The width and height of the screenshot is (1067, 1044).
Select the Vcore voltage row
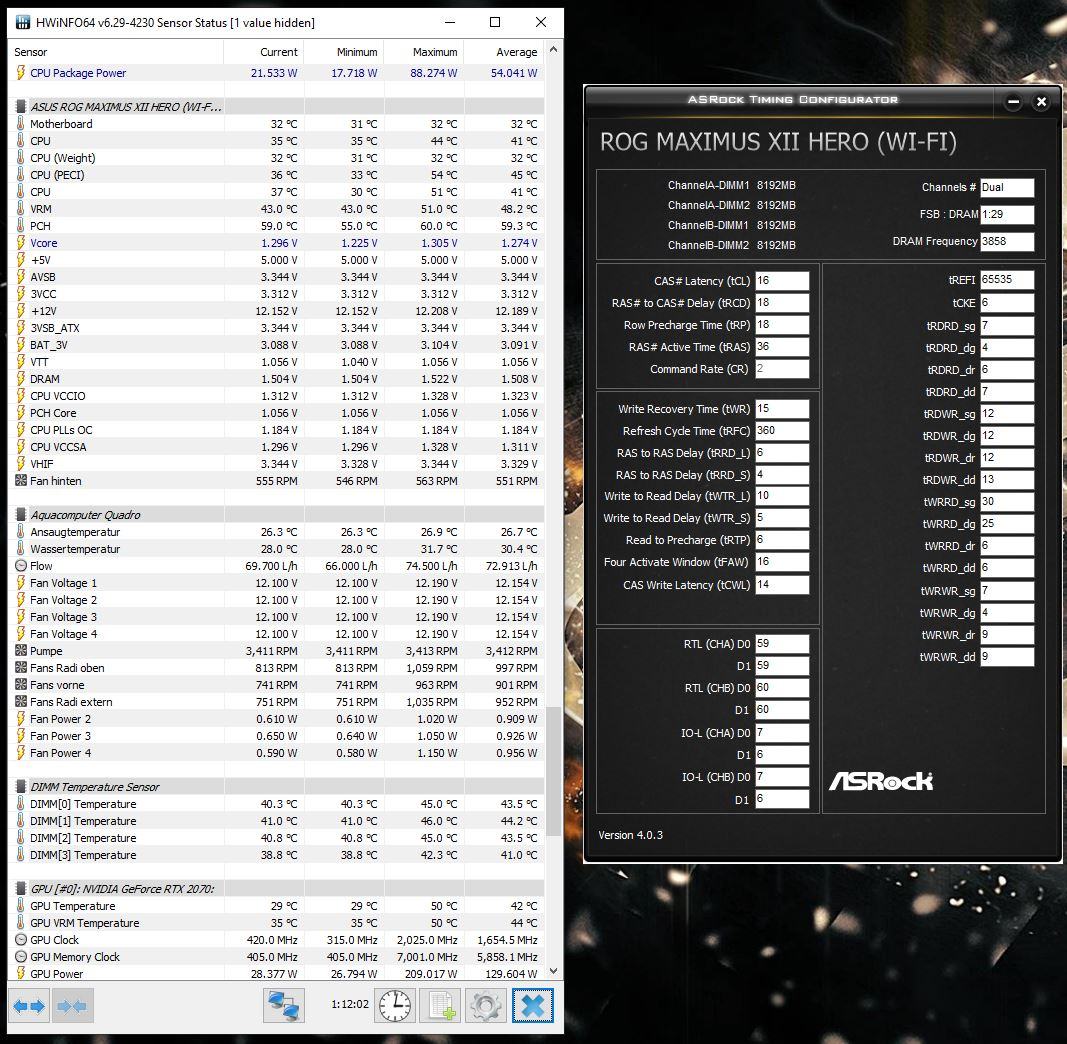[x=276, y=243]
